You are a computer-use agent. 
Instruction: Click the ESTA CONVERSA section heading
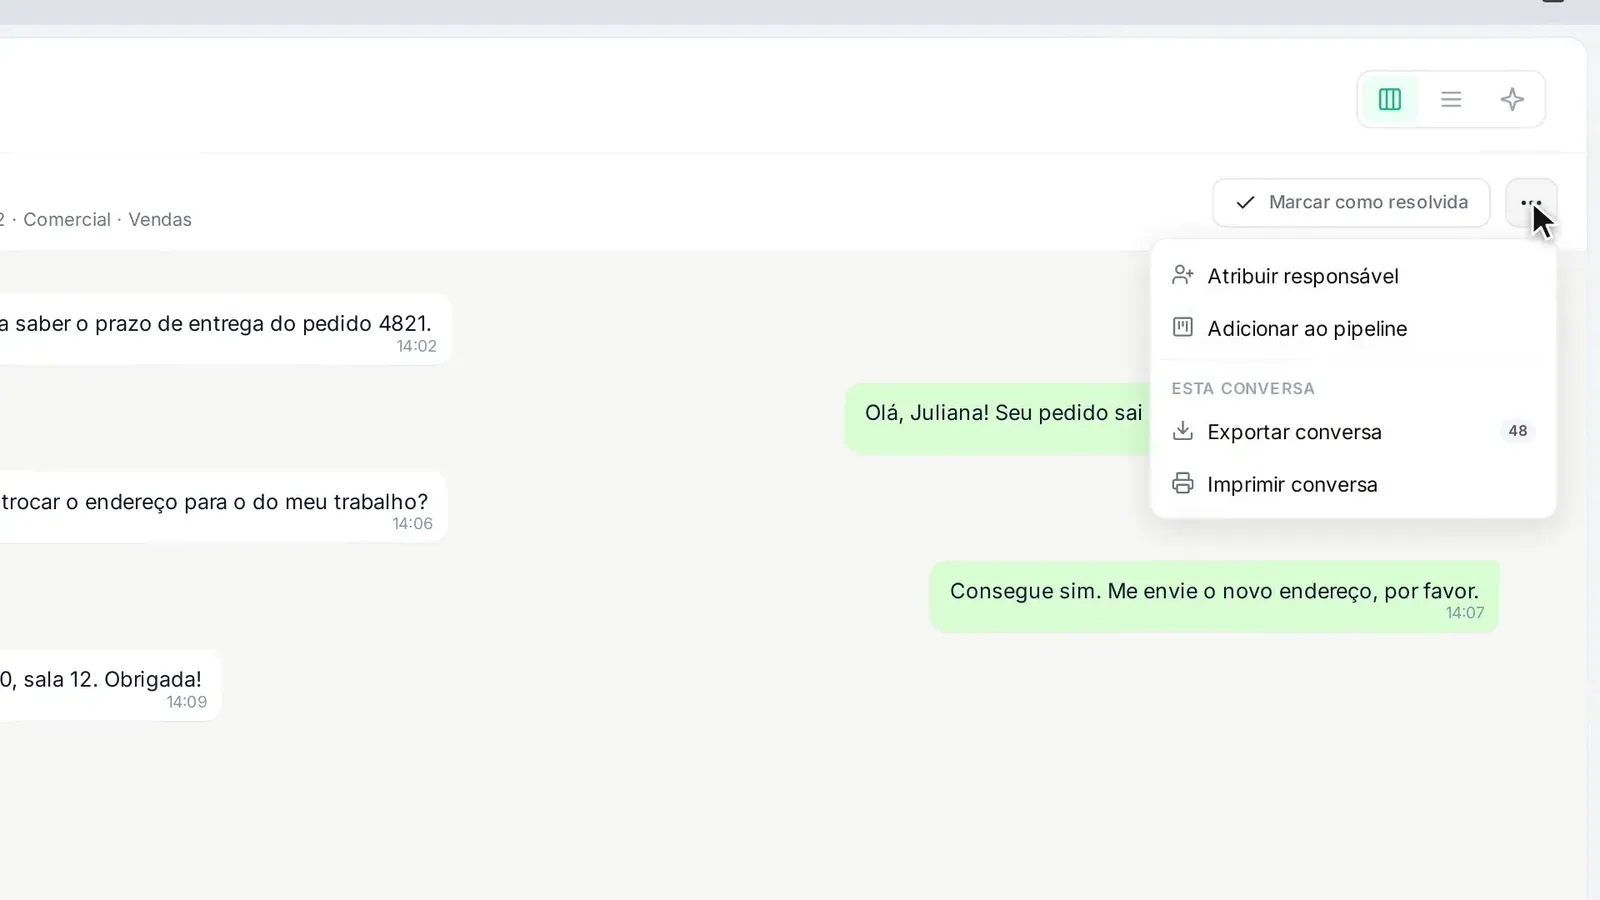(1243, 389)
